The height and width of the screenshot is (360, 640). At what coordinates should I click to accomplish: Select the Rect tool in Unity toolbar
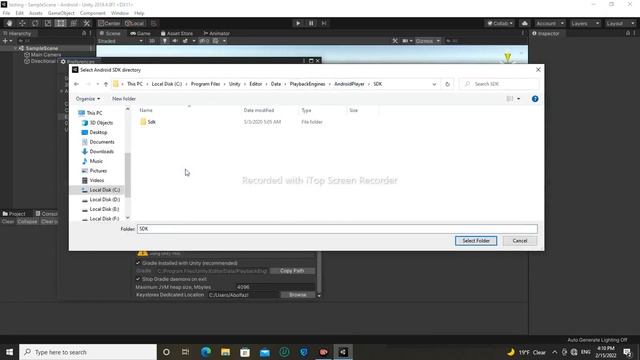tap(60, 23)
